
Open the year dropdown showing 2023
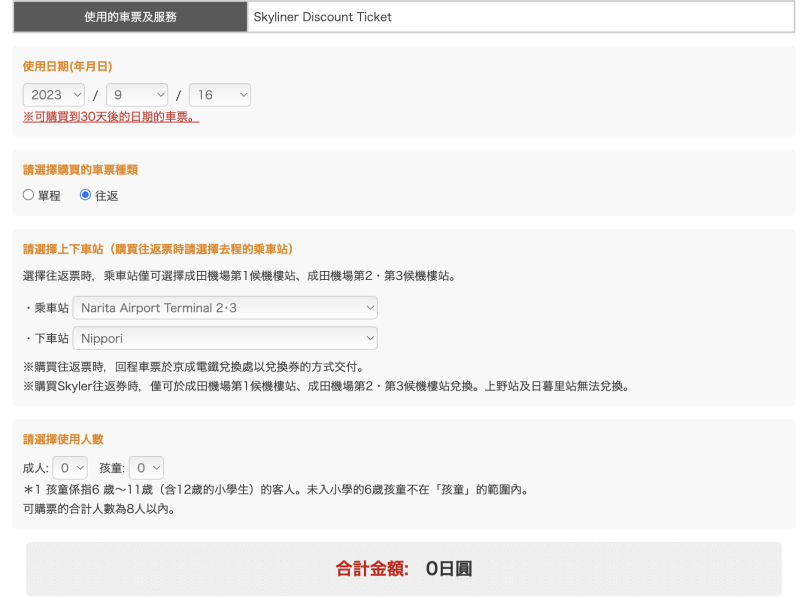(x=54, y=95)
